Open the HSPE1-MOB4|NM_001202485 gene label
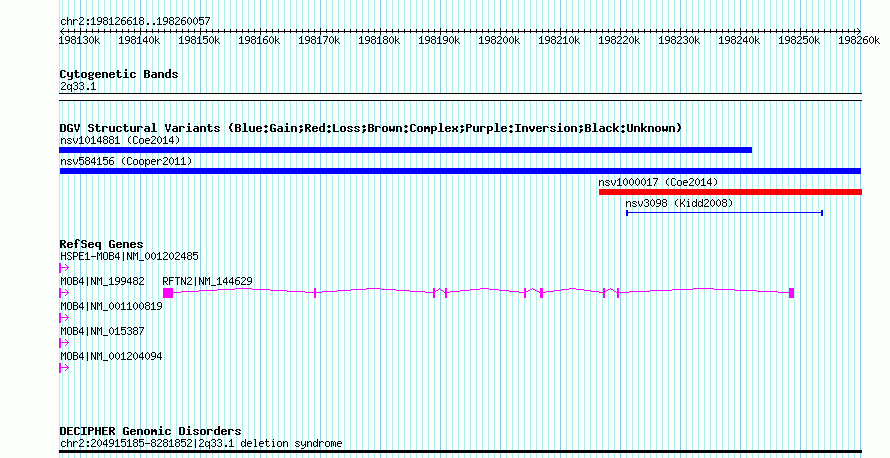 tap(129, 256)
